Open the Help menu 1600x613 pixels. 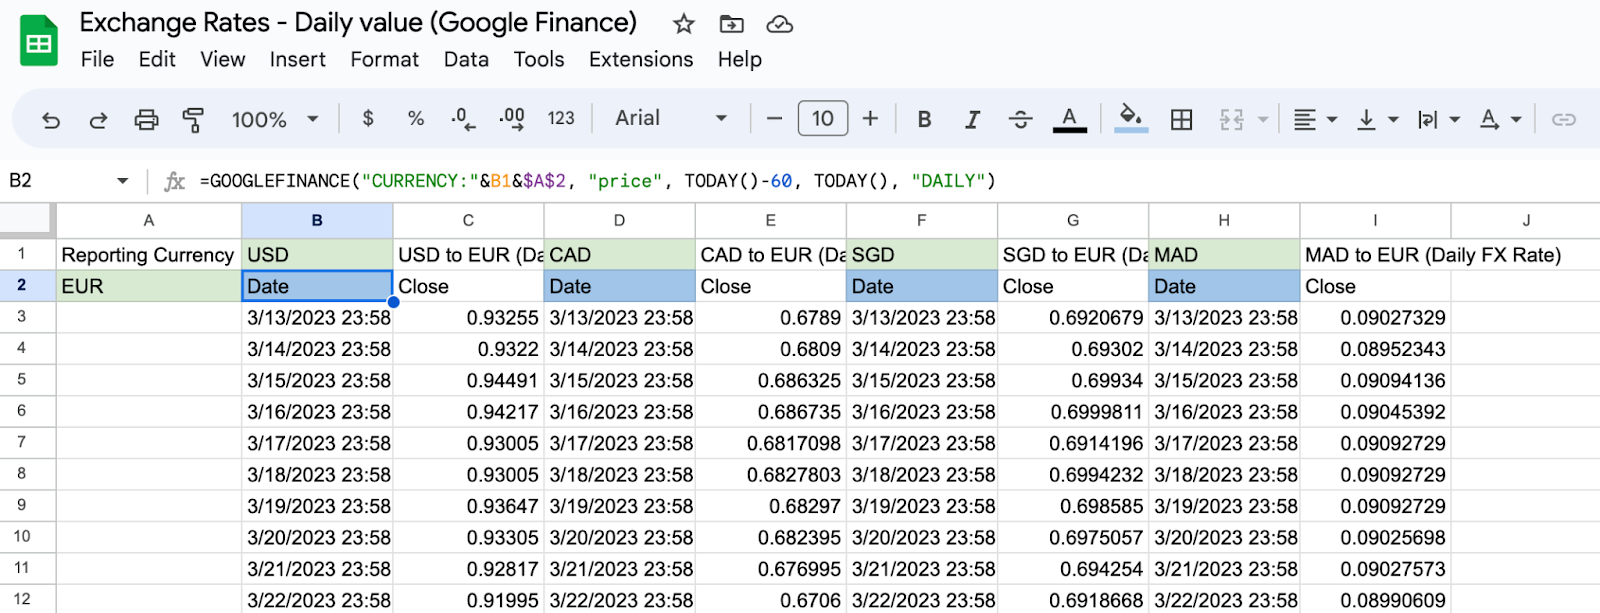coord(740,60)
